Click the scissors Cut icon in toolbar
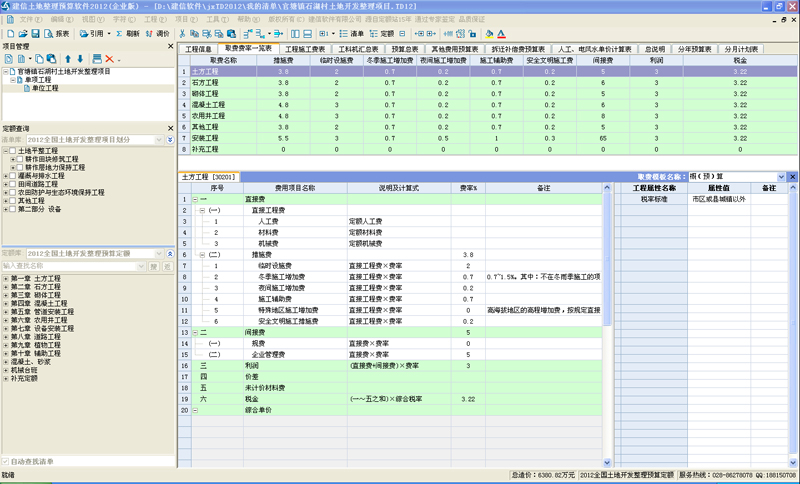 [x=183, y=33]
